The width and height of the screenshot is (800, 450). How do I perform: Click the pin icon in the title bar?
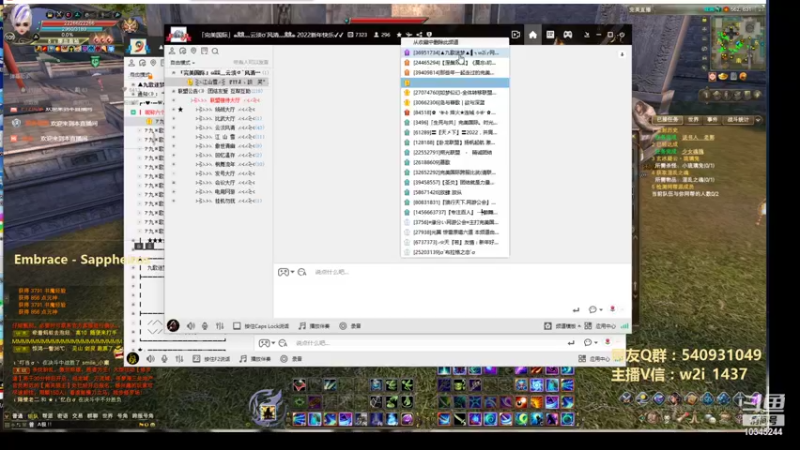[x=587, y=35]
